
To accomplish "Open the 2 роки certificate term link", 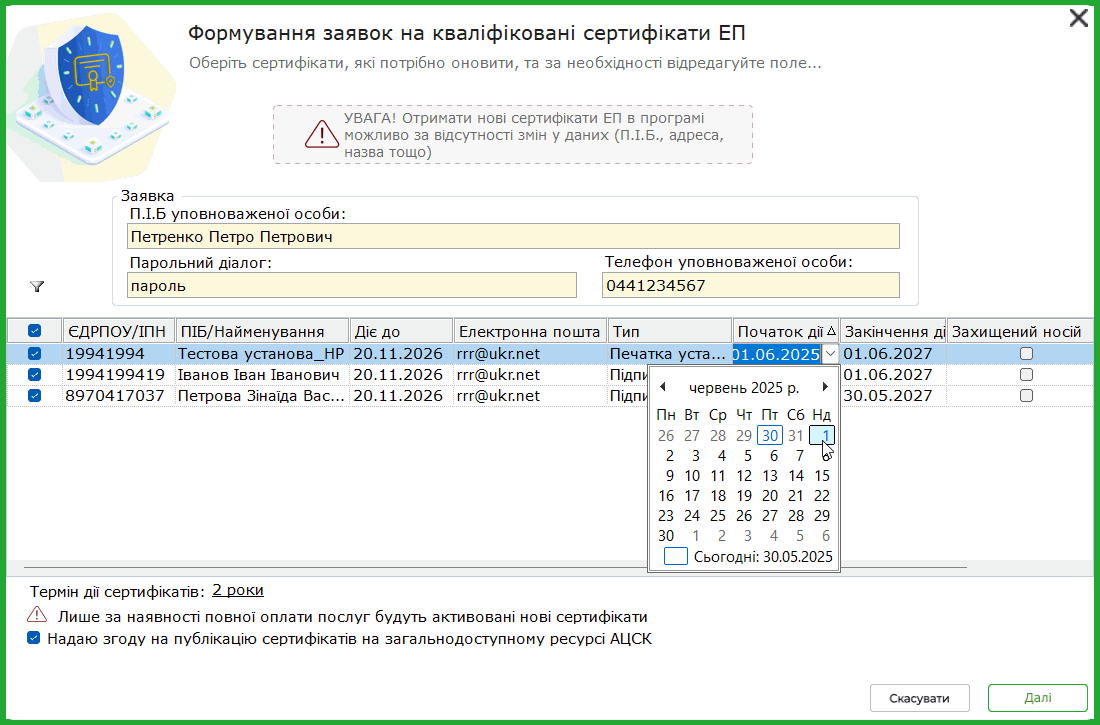I will pos(238,590).
